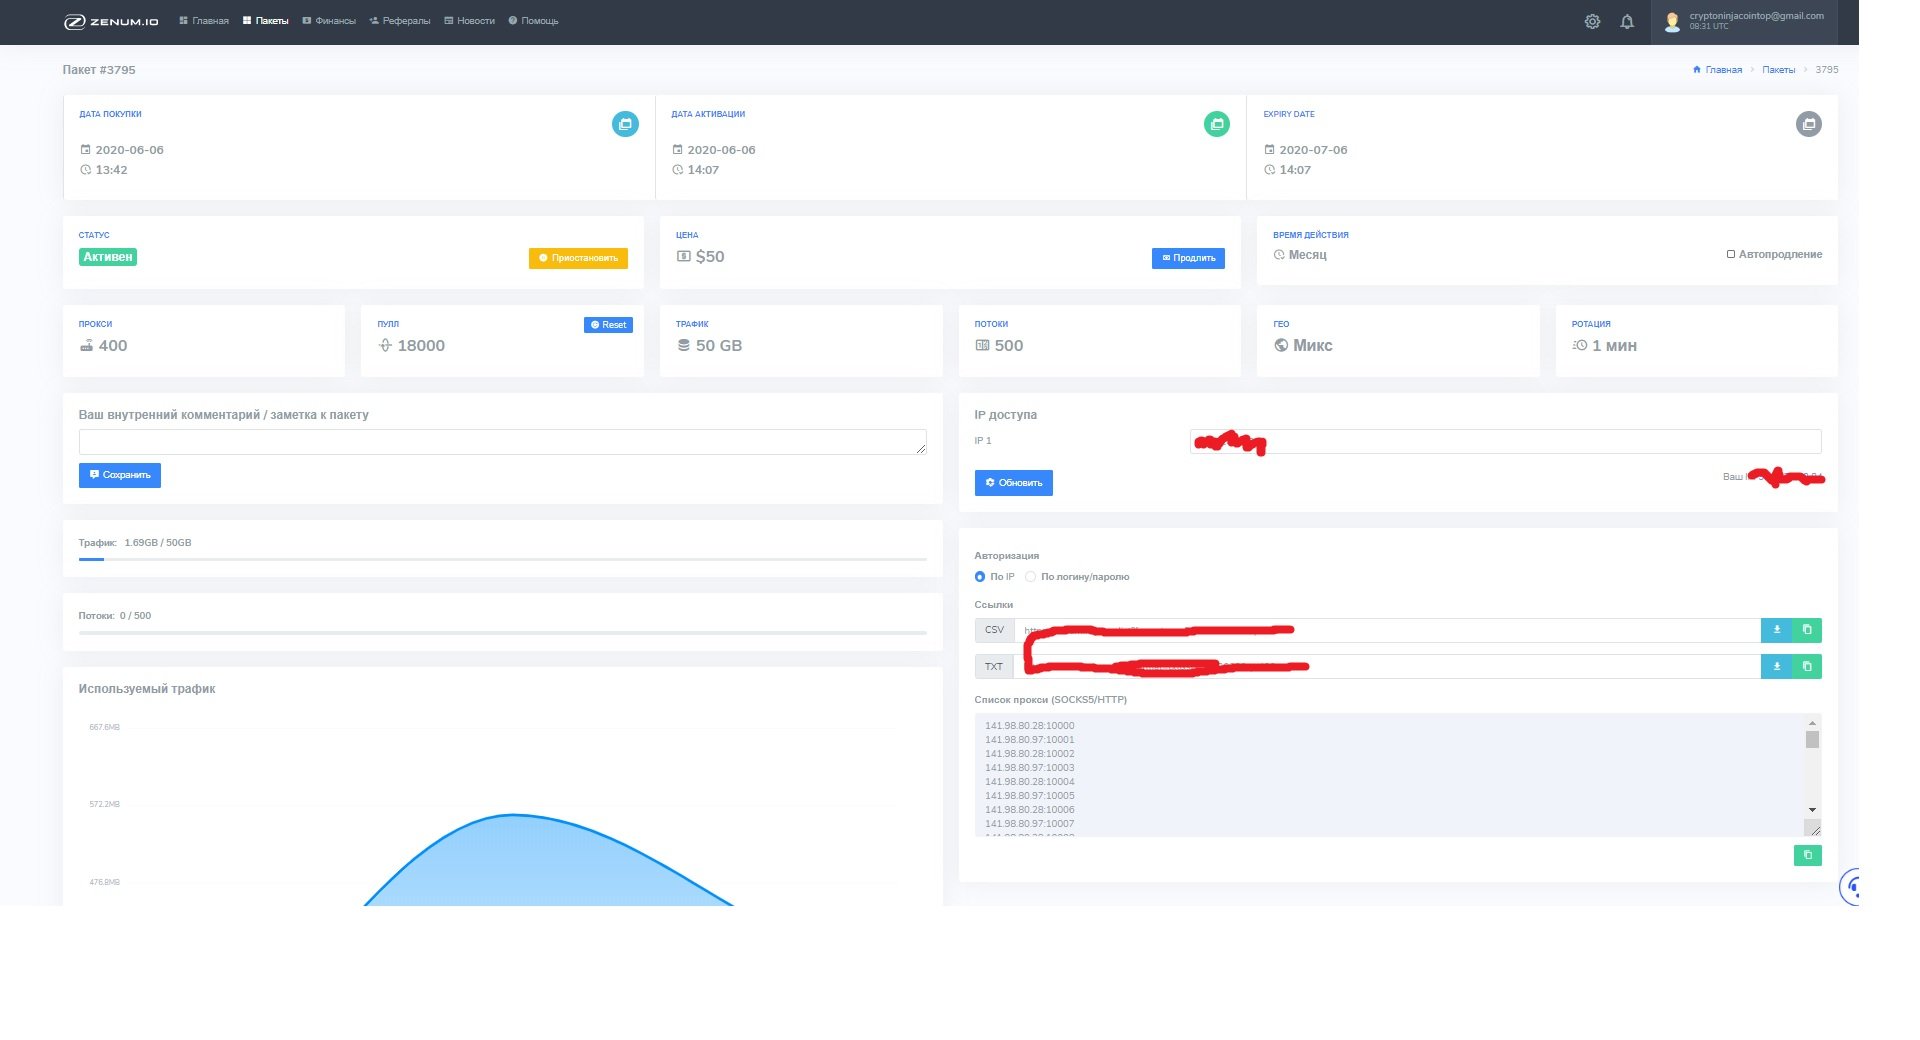The height and width of the screenshot is (1040, 1920).
Task: Enable the Автопродление checkbox
Action: pyautogui.click(x=1731, y=255)
